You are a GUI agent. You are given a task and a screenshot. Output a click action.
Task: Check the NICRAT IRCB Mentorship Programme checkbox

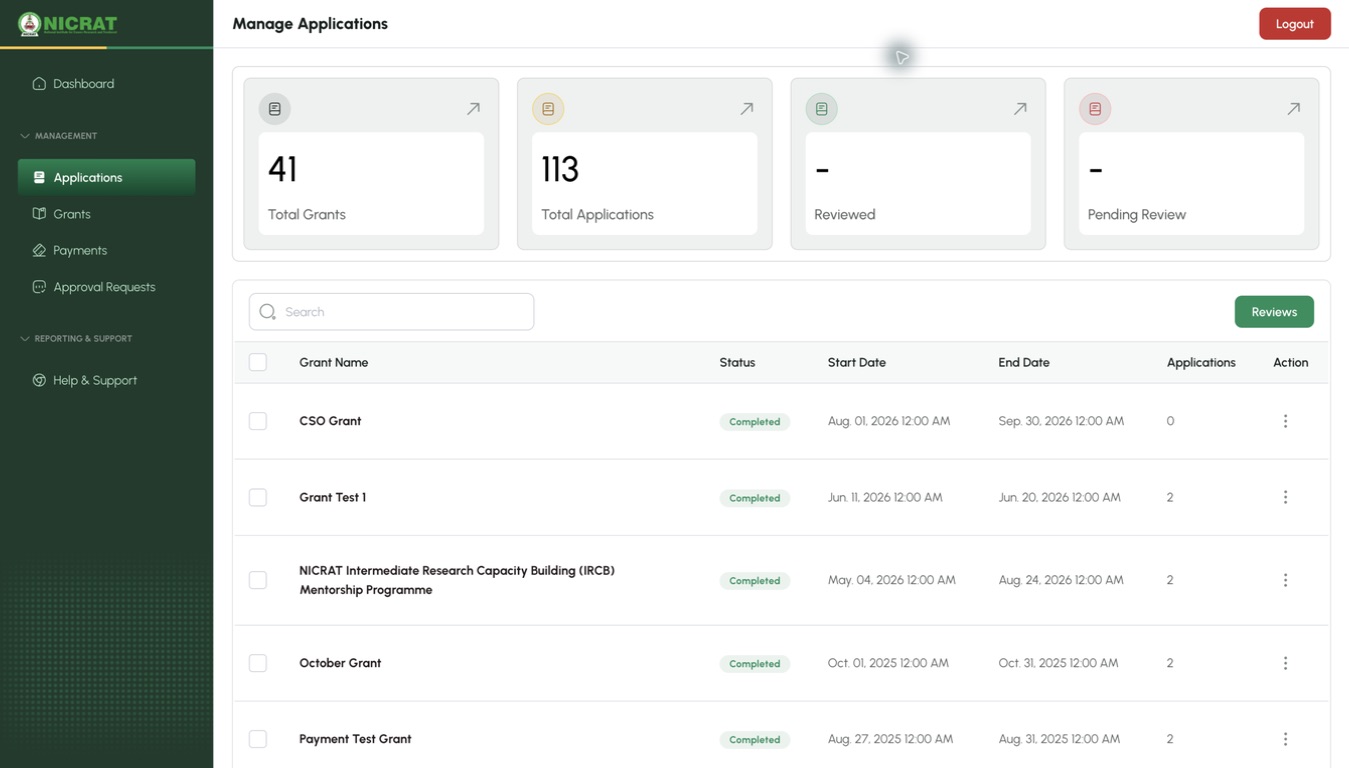point(258,580)
